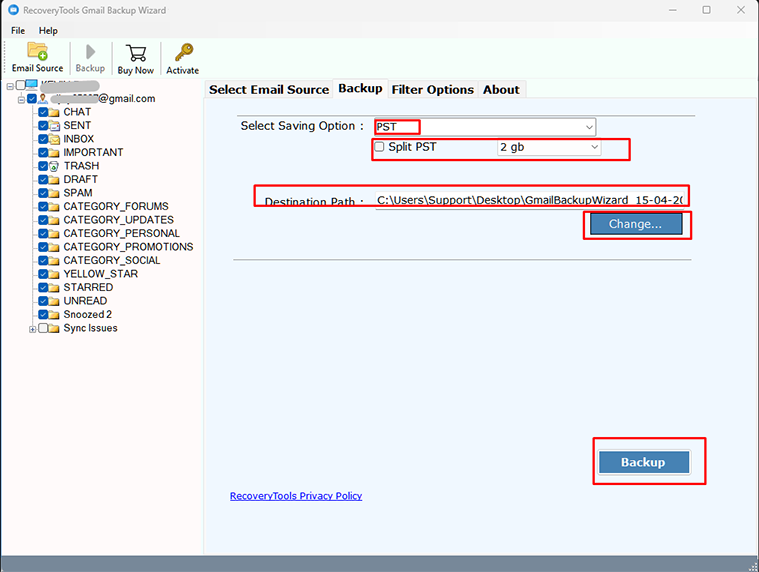Viewport: 759px width, 572px height.
Task: Uncheck the SPAM folder checkbox
Action: point(43,194)
